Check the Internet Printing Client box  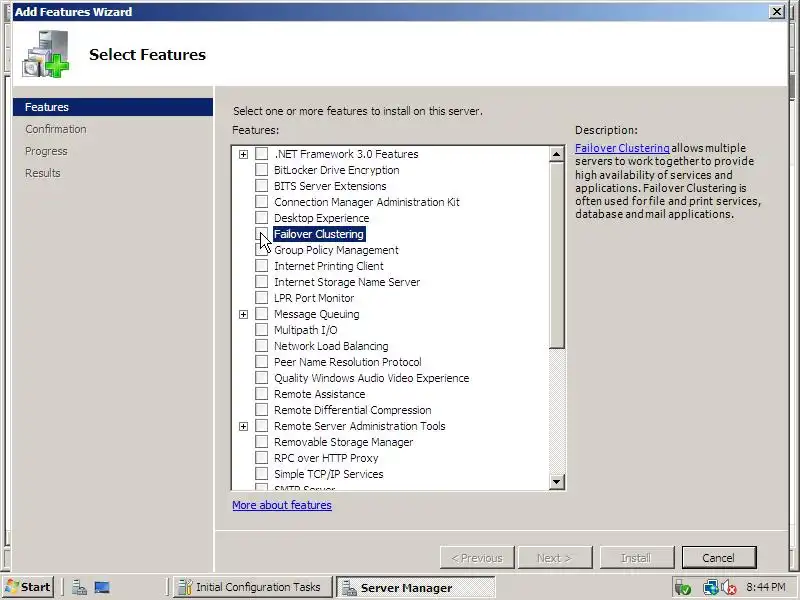pos(261,266)
